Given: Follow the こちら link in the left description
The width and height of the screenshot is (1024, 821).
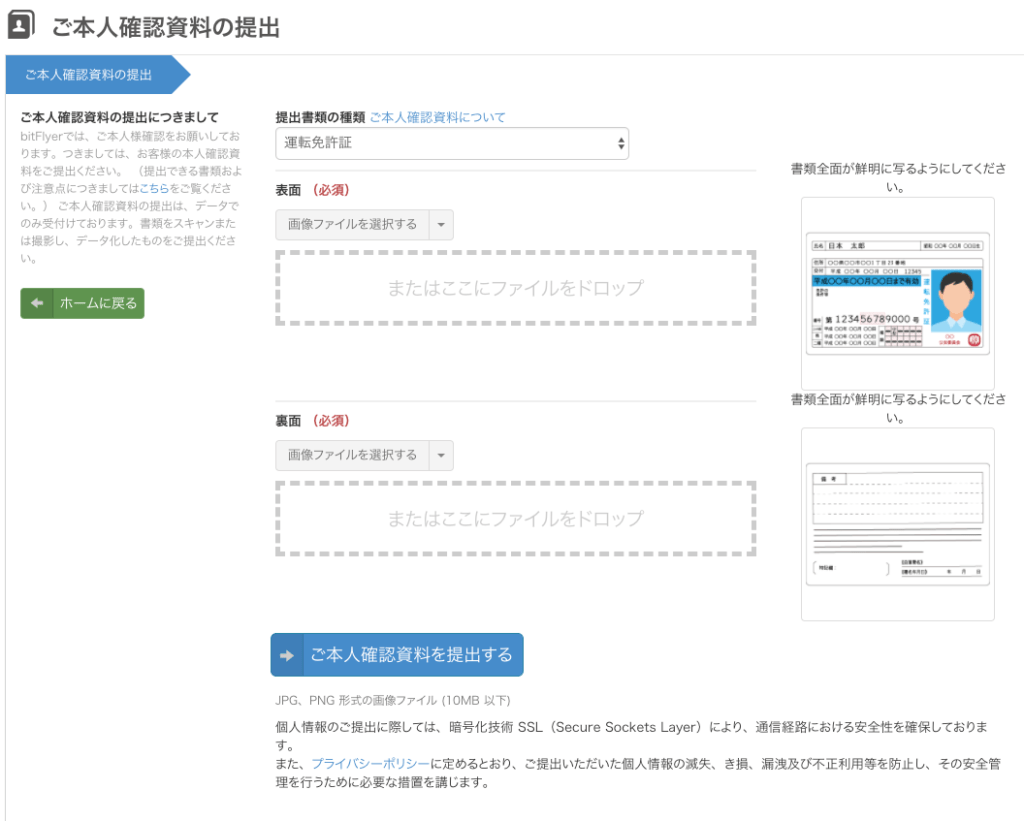Looking at the screenshot, I should click(x=152, y=188).
